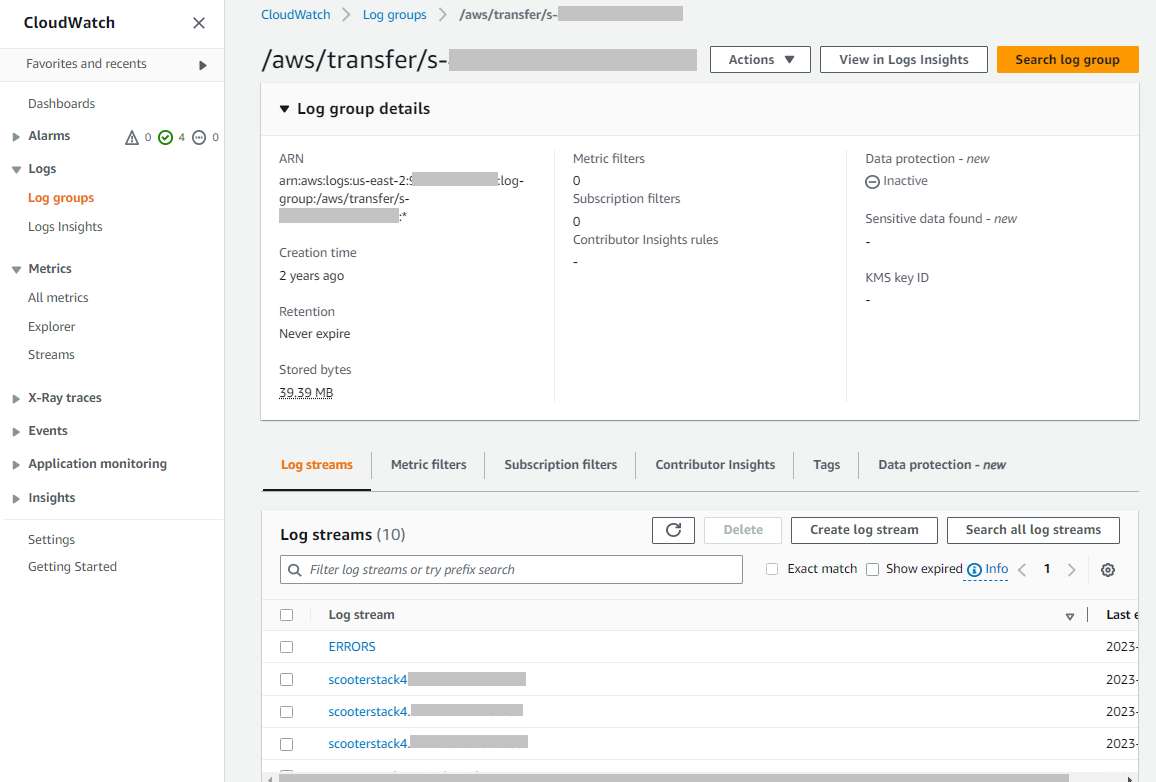
Task: Collapse the Log group details section
Action: 285,109
